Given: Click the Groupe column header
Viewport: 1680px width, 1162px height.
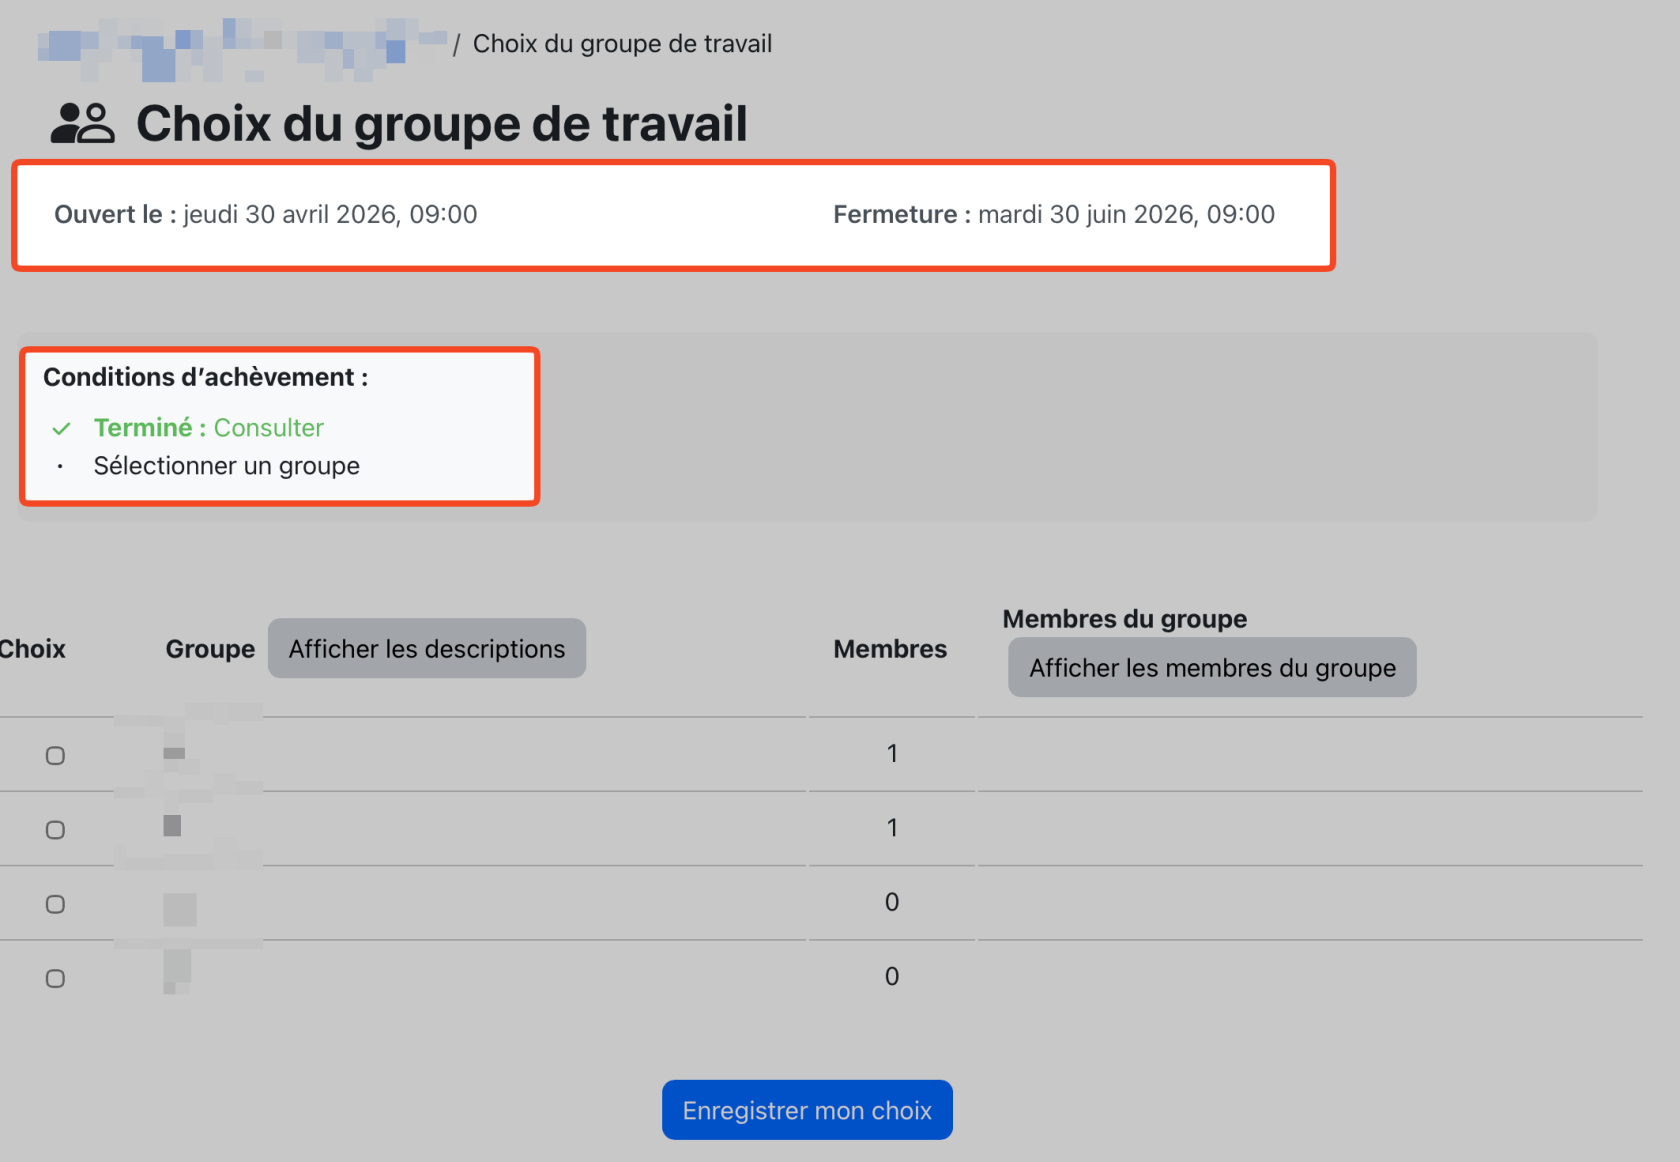Looking at the screenshot, I should 210,649.
